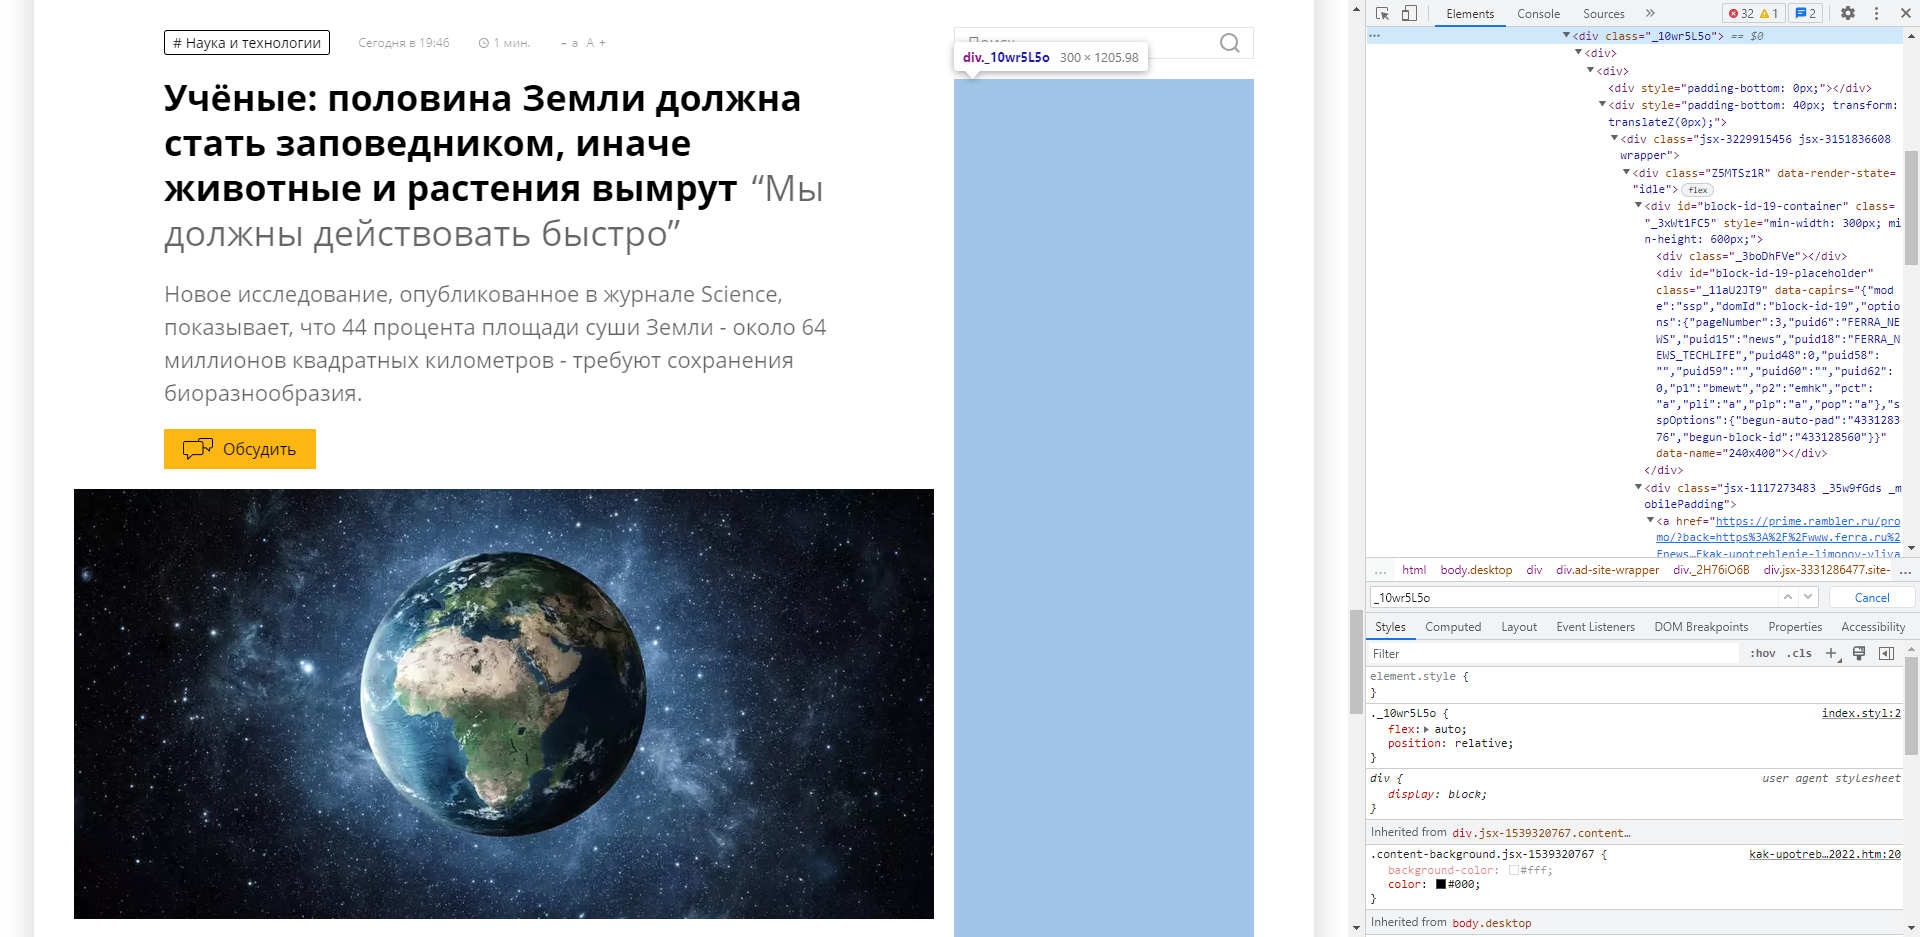Toggle the device emulation mode

(x=1410, y=14)
